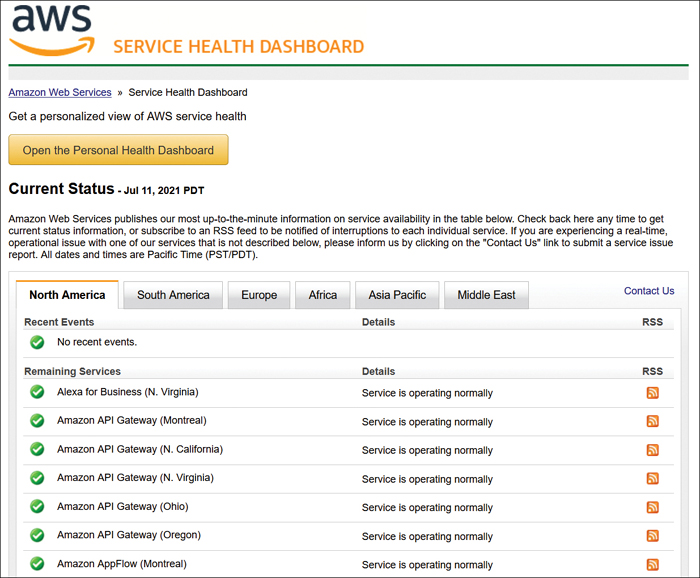Click RSS icon for Amazon AppFlow Montreal
Screen dimensions: 700x578
click(x=652, y=565)
